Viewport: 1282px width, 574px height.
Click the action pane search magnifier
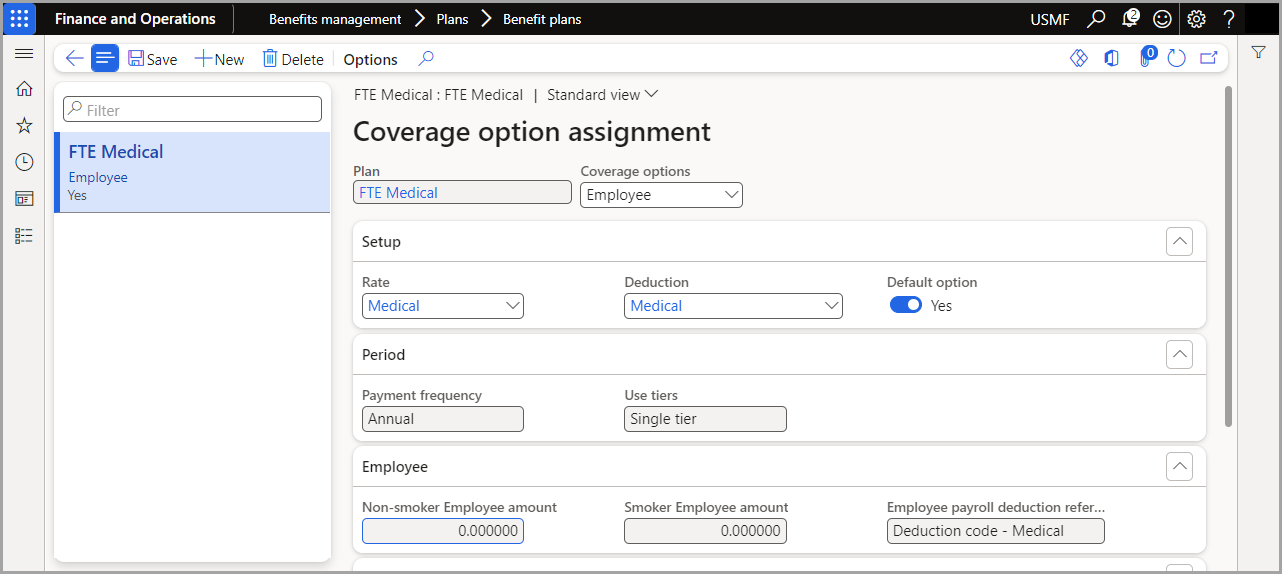click(426, 59)
